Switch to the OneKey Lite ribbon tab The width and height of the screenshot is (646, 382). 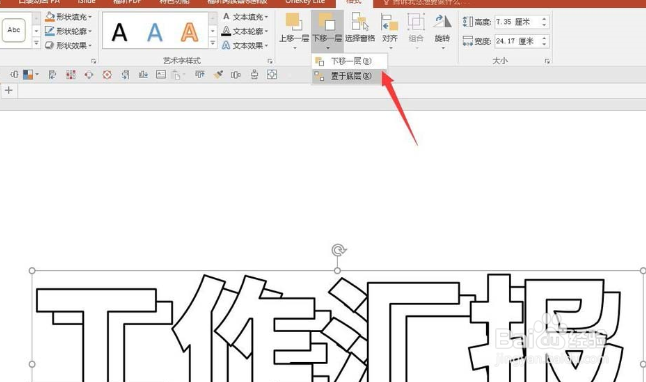[305, 2]
